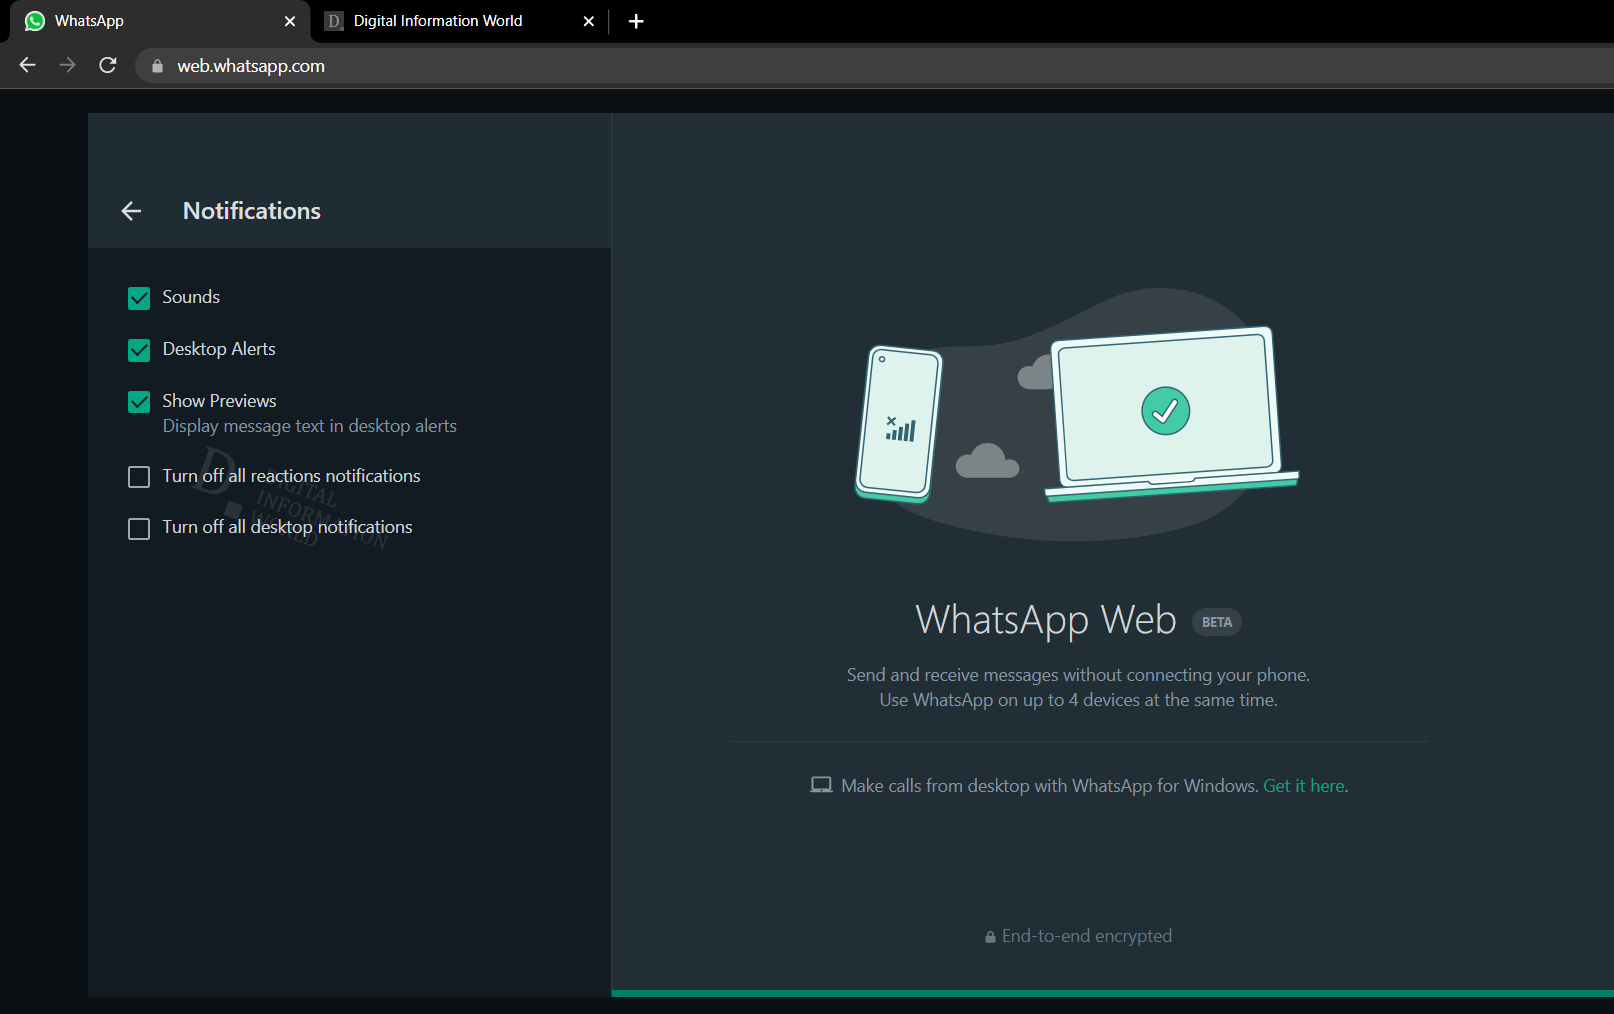Disable the Desktop Alerts checkbox
The height and width of the screenshot is (1014, 1614).
tap(139, 350)
